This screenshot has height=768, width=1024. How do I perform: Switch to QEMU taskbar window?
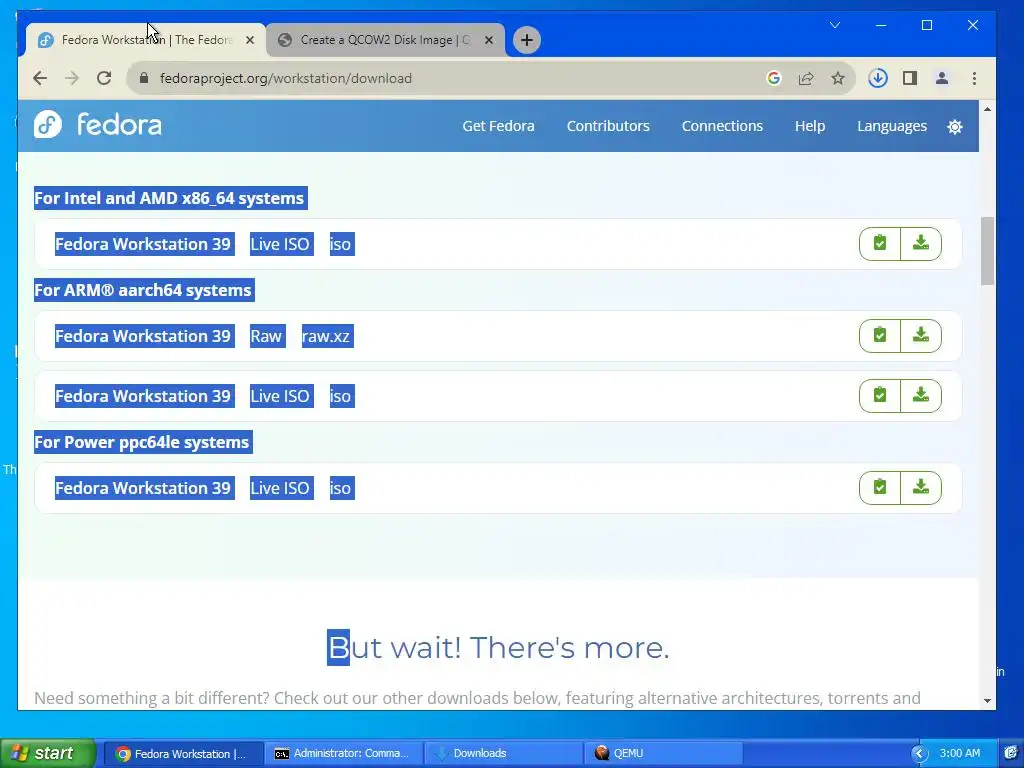pos(663,754)
